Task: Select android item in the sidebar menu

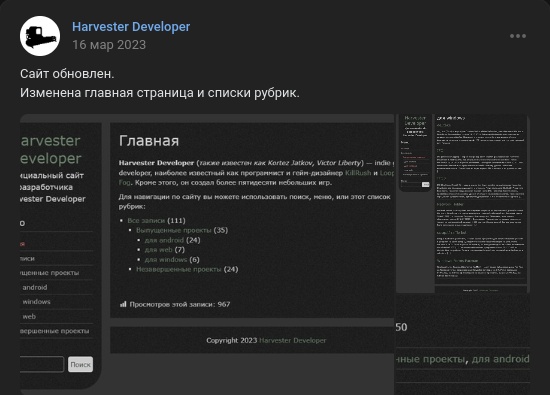Action: coord(35,287)
